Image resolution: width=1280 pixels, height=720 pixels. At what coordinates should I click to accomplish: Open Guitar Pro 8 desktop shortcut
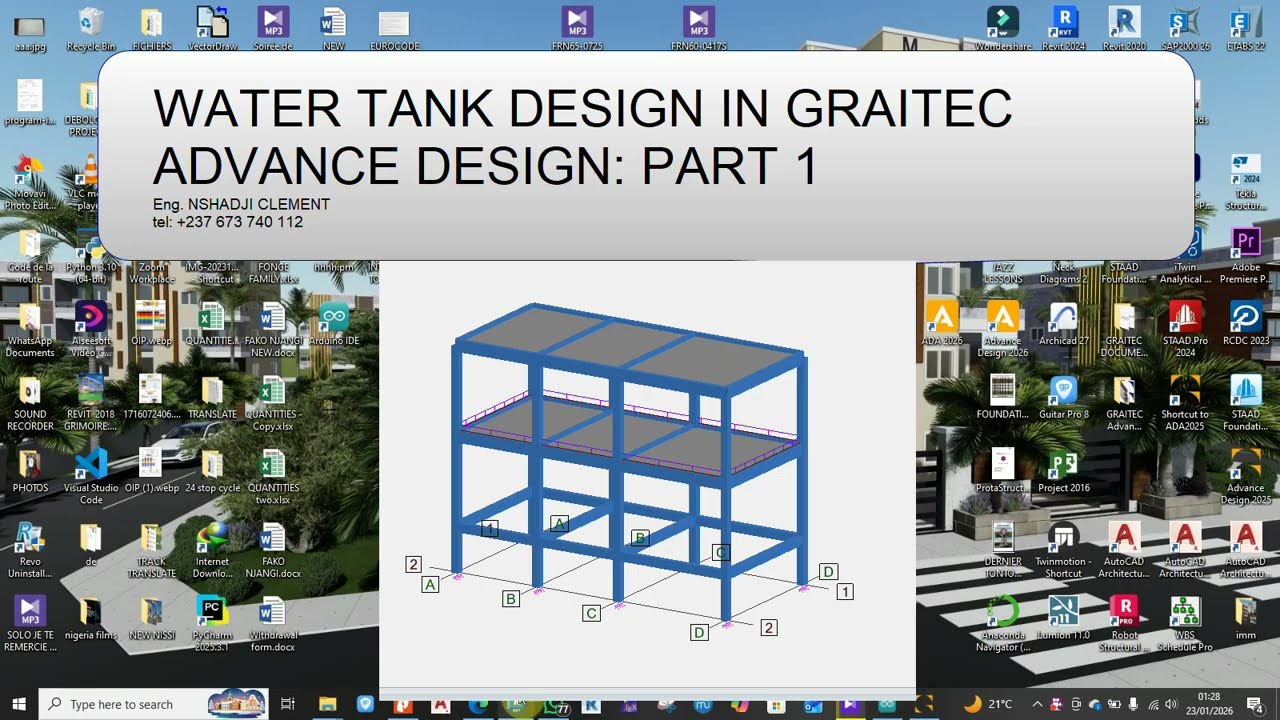pos(1063,396)
